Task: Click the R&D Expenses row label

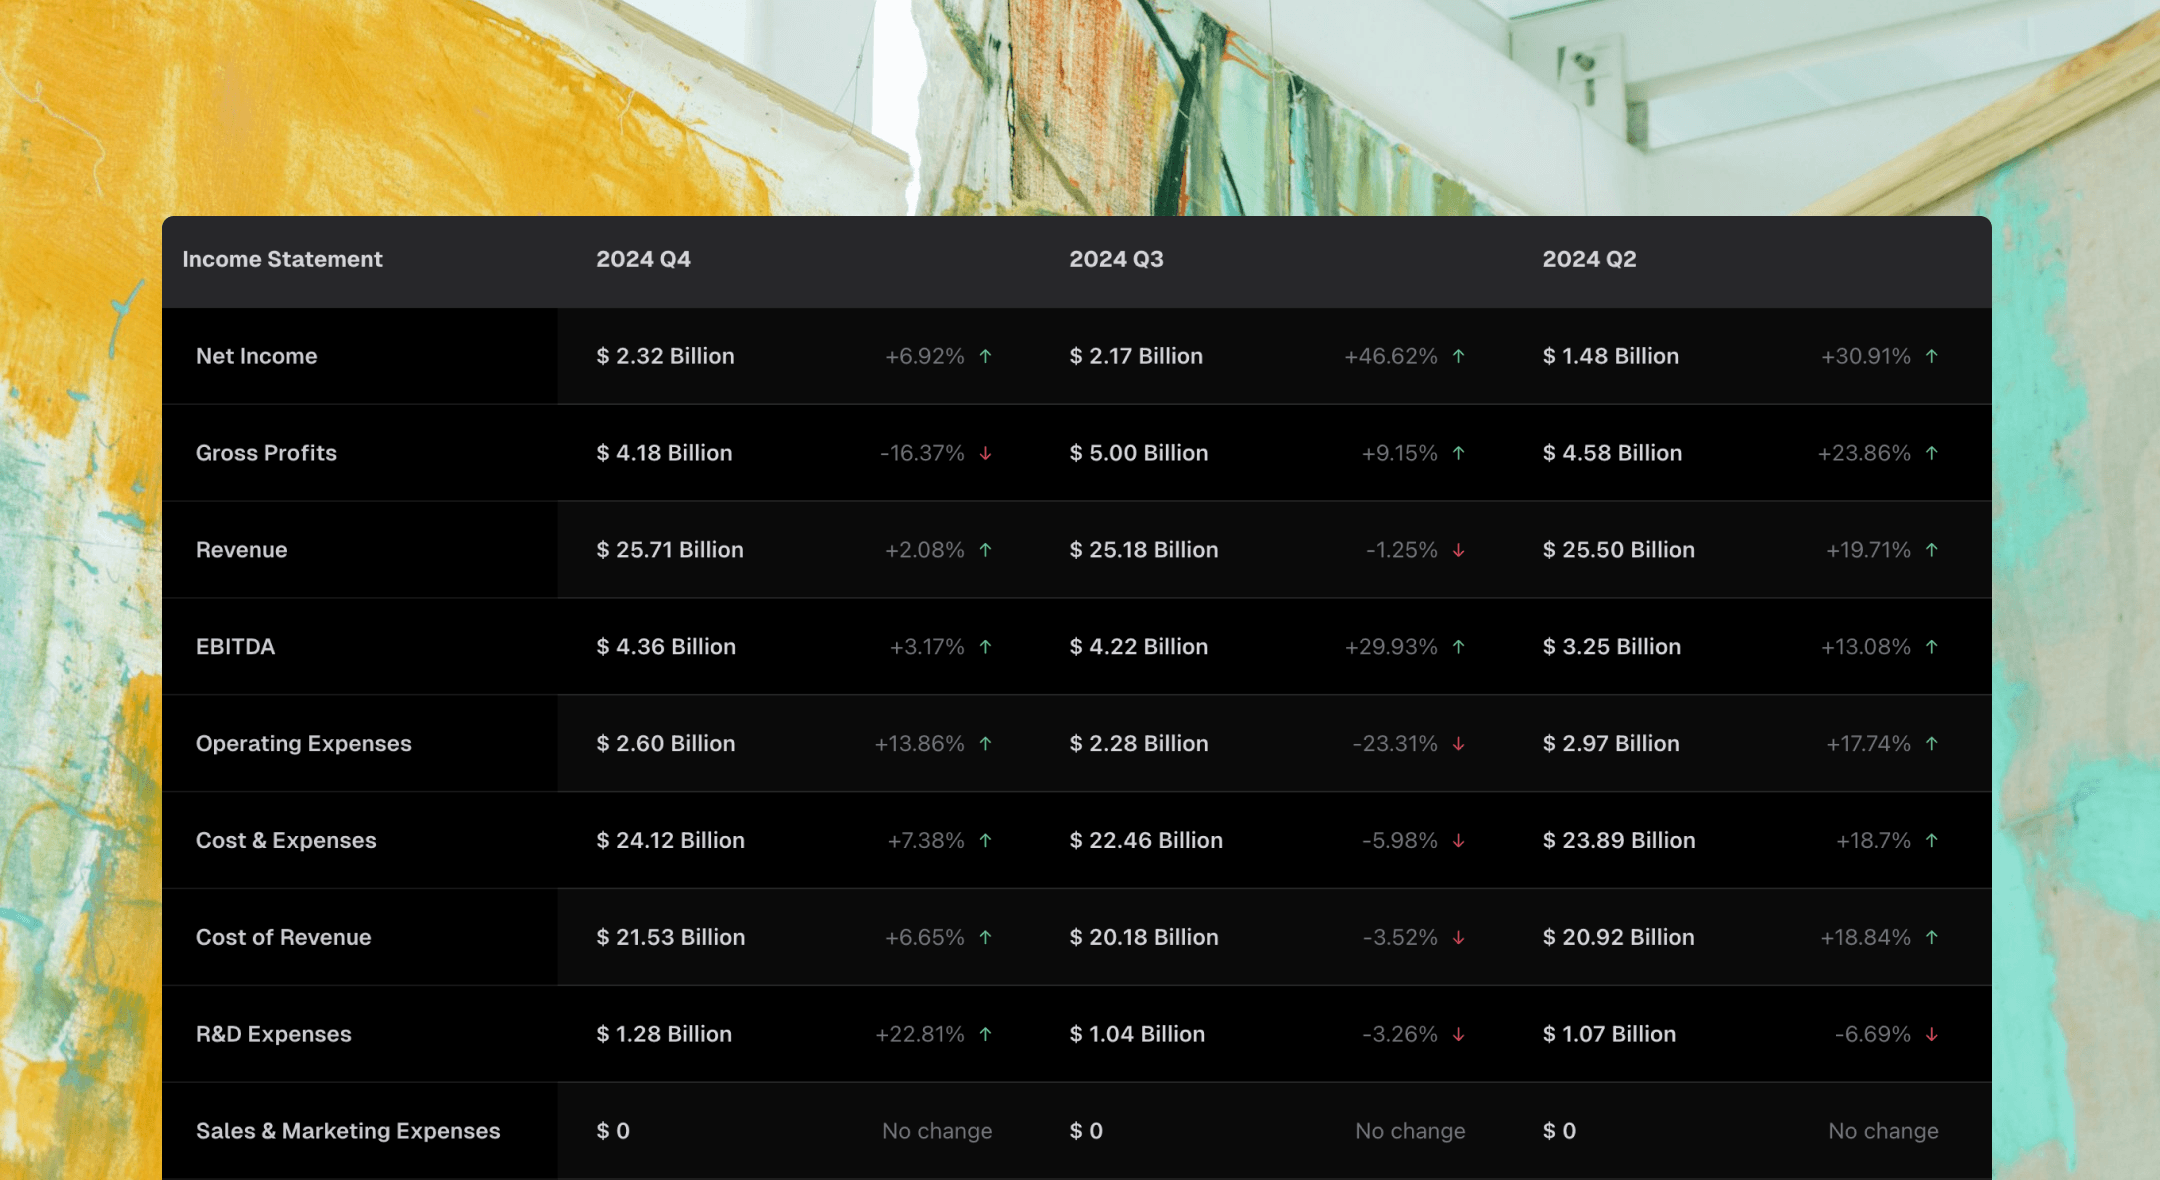Action: click(273, 1034)
